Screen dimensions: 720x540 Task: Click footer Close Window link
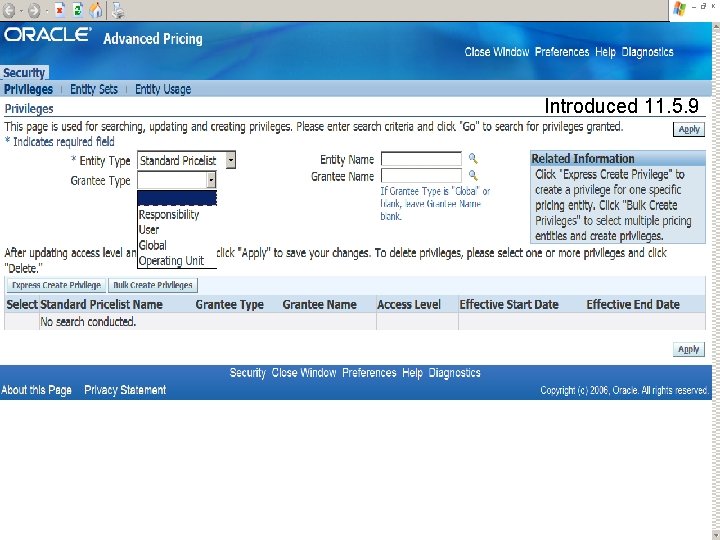click(x=304, y=372)
